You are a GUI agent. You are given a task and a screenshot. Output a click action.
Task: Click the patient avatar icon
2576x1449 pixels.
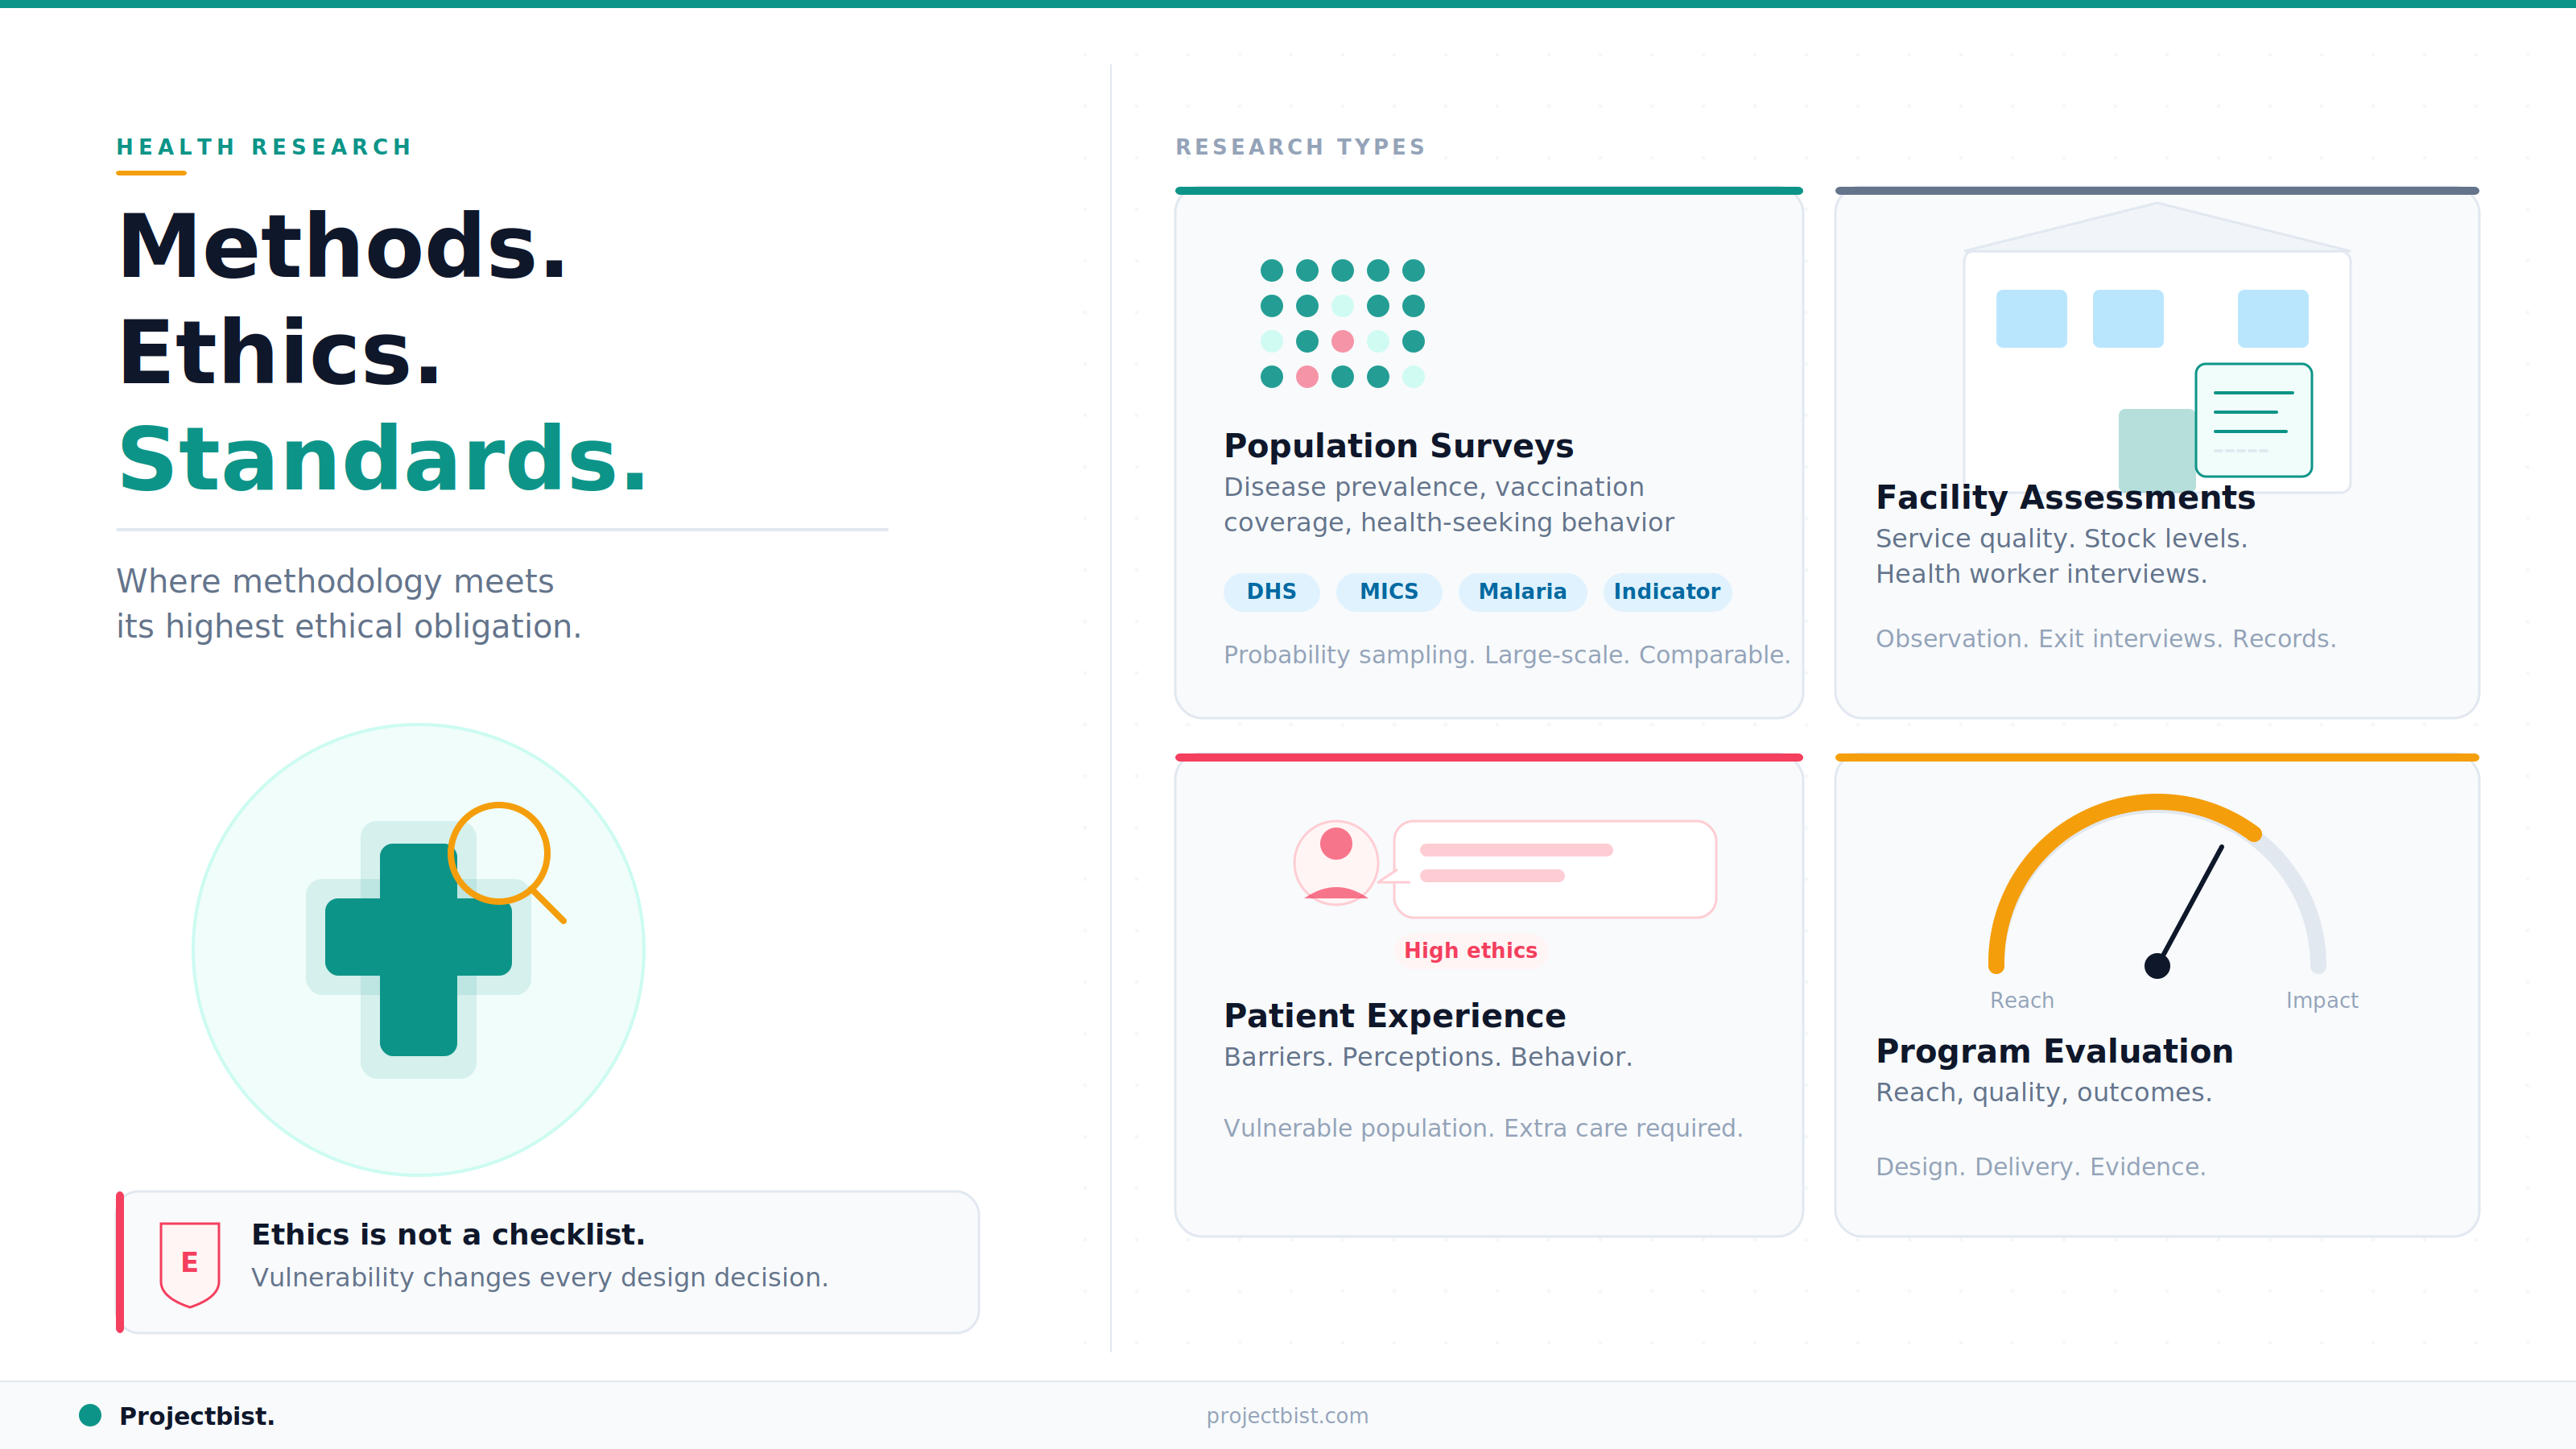(x=1336, y=862)
